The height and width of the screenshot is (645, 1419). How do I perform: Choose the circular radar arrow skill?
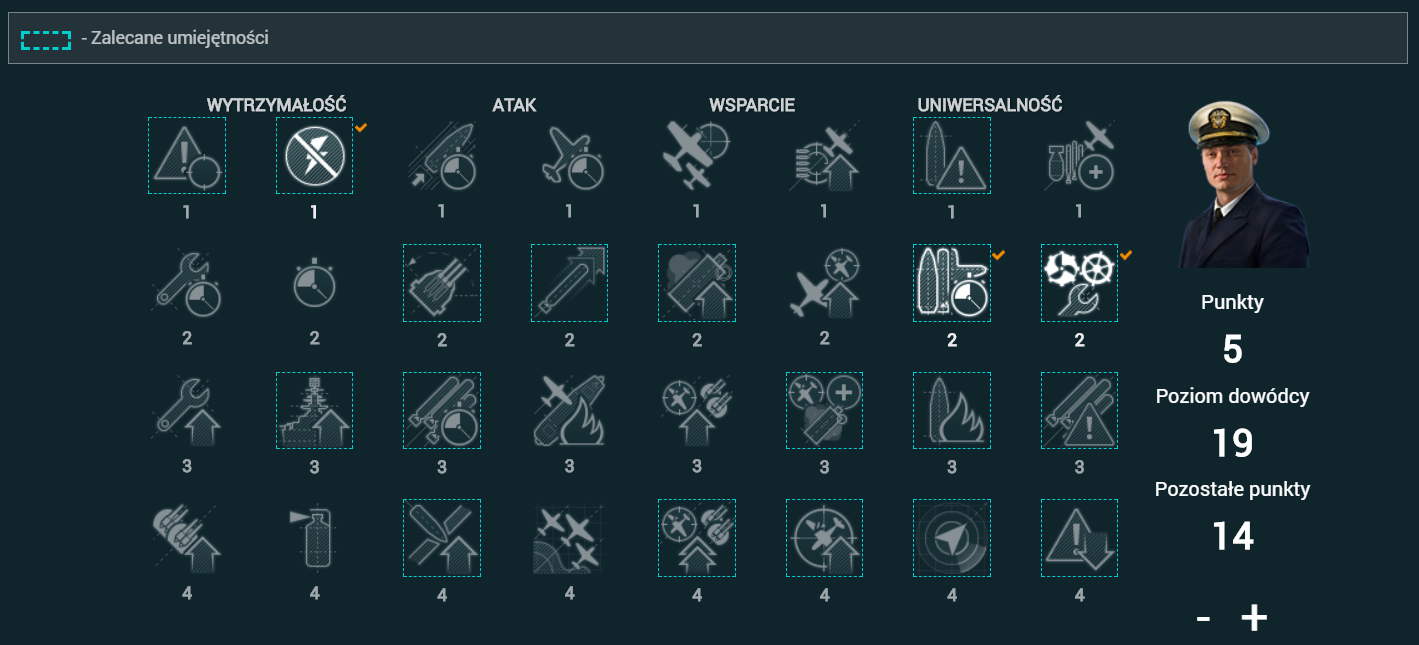click(x=952, y=539)
